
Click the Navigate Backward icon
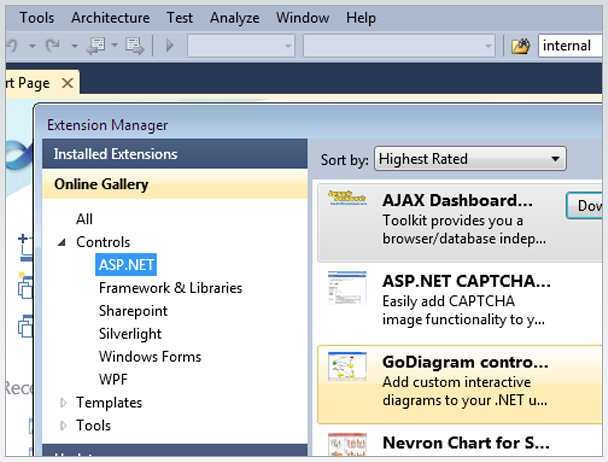coord(96,46)
